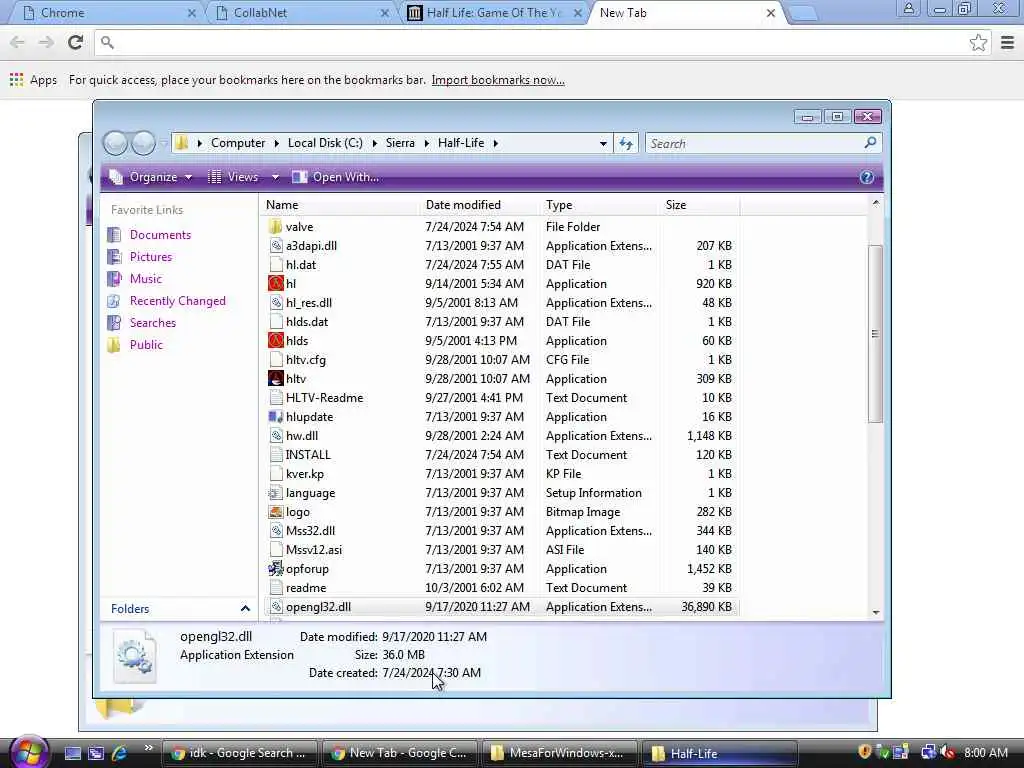This screenshot has width=1024, height=768.
Task: Sort by Type column header
Action: pyautogui.click(x=600, y=204)
